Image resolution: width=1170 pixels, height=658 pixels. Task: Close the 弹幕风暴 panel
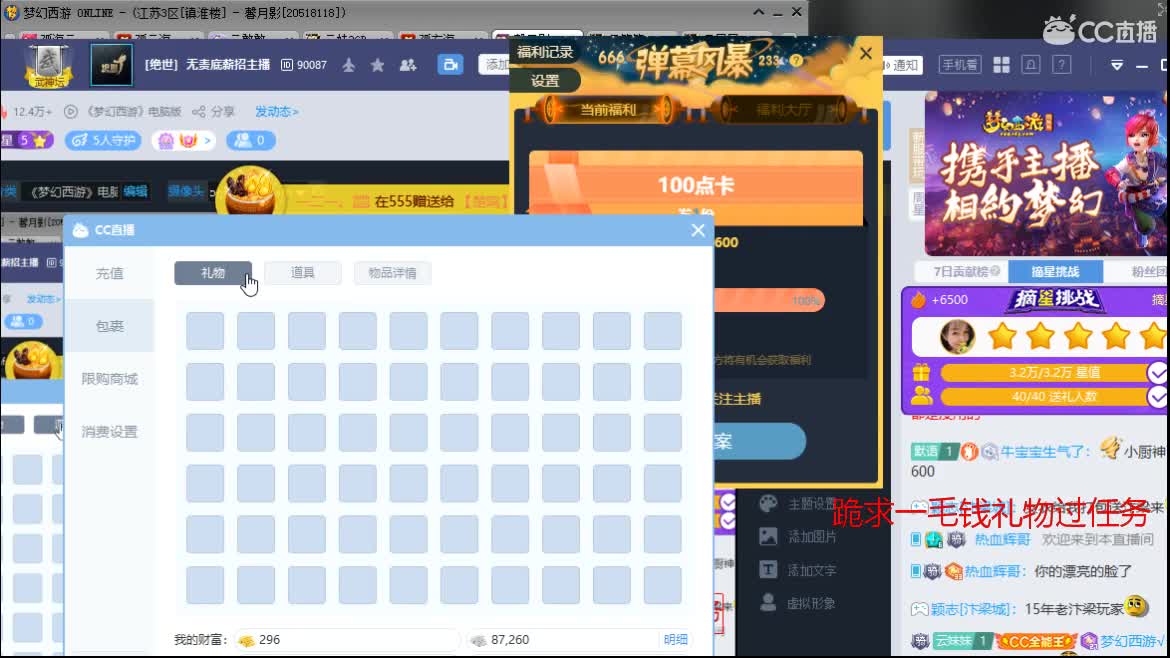coord(866,53)
